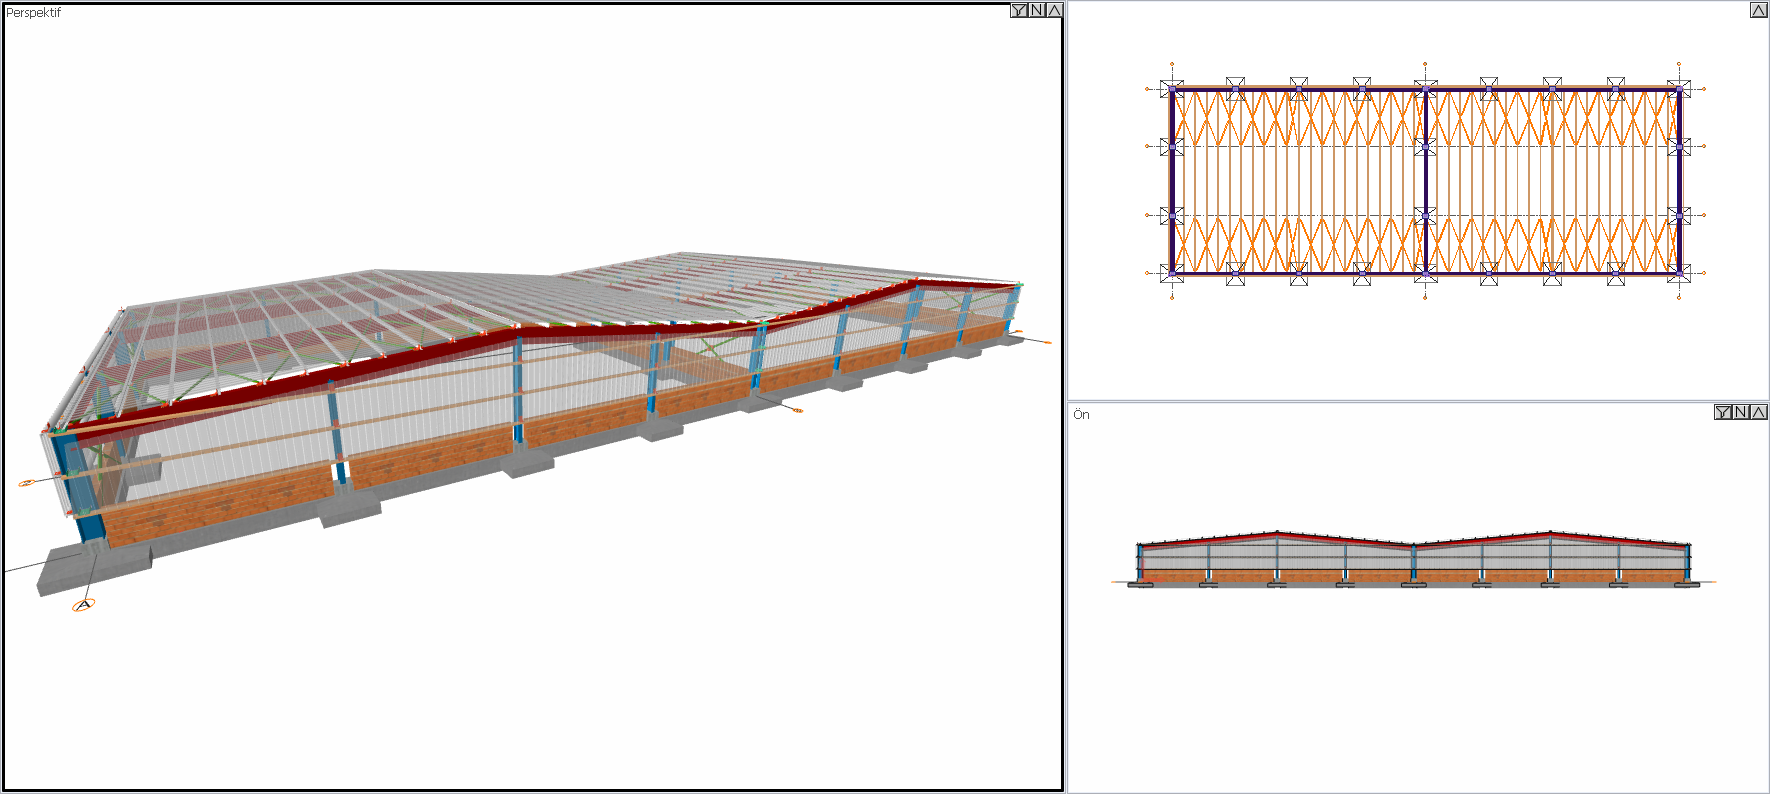Pick the central purple beam in plan view
This screenshot has height=794, width=1770.
pyautogui.click(x=1426, y=180)
